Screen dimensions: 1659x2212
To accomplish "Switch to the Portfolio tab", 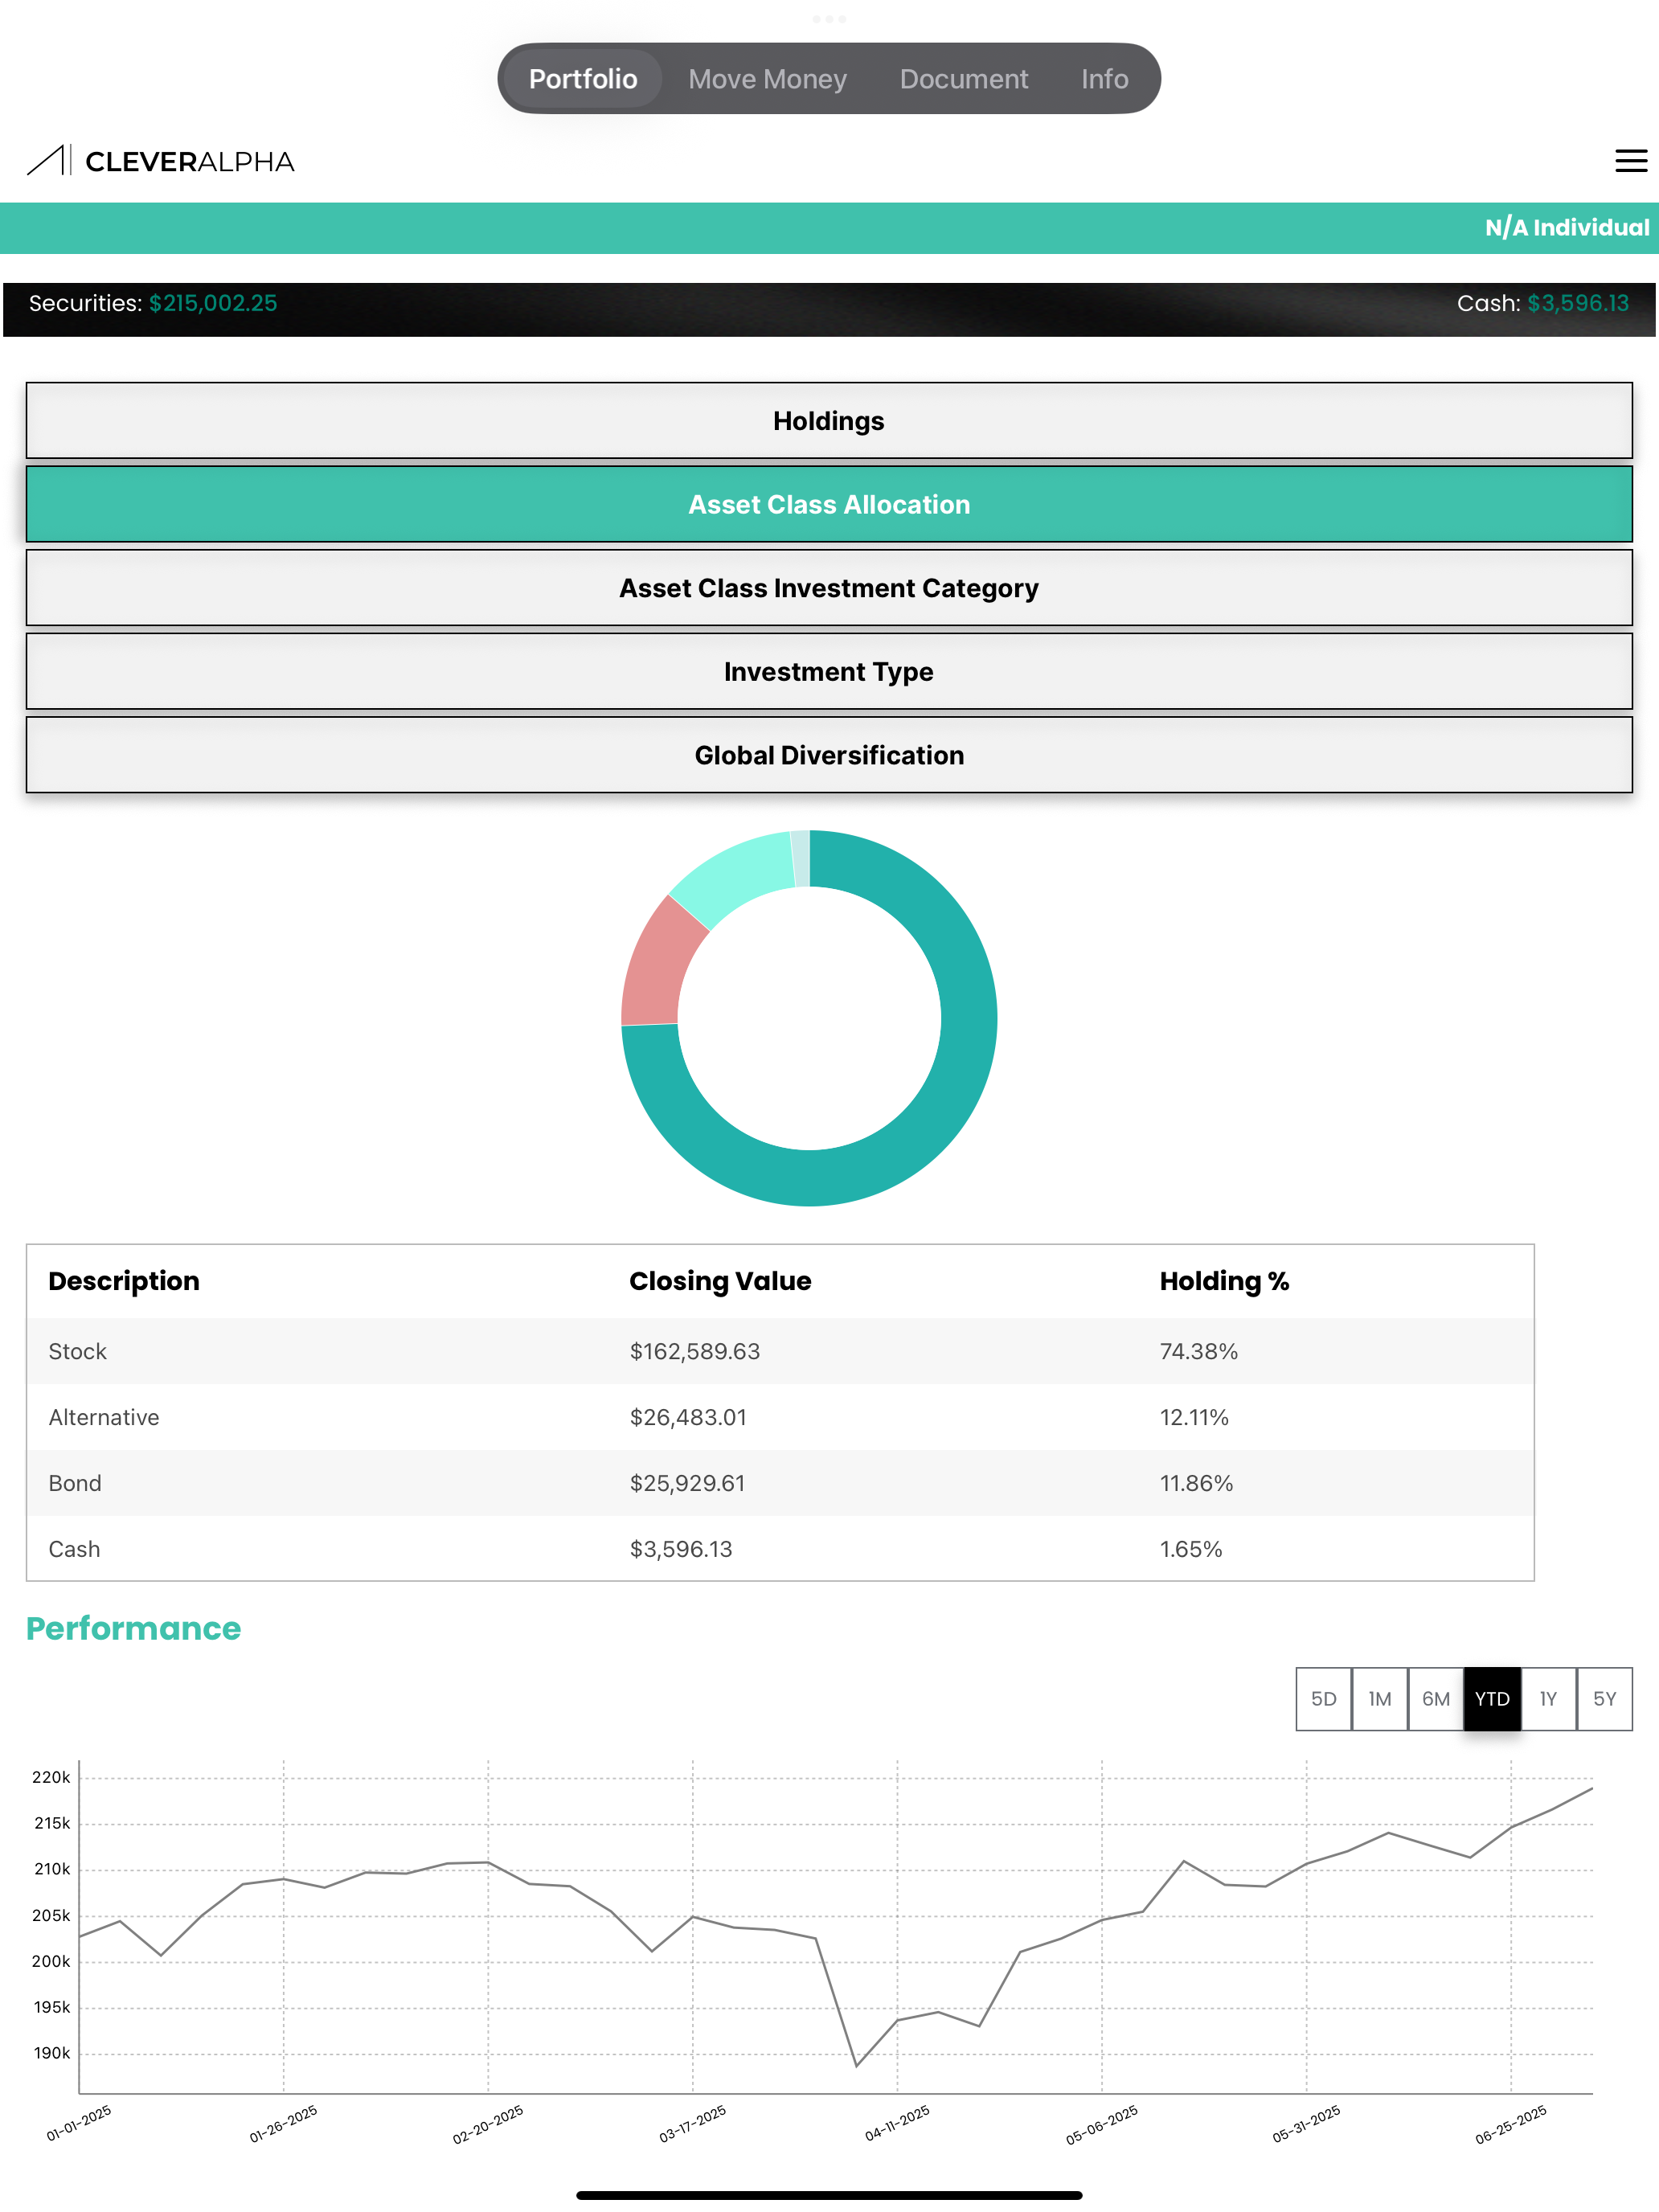I will [x=583, y=79].
